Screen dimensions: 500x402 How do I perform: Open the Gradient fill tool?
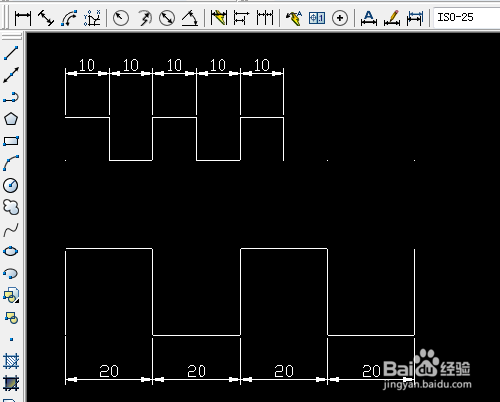pyautogui.click(x=11, y=383)
